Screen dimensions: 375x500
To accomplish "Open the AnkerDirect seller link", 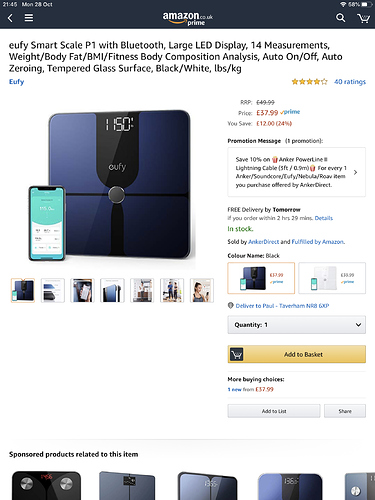I will tap(264, 242).
